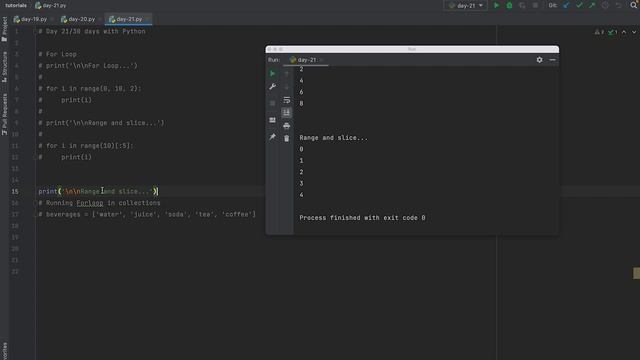The width and height of the screenshot is (640, 360).
Task: Click the tutorials breadcrumb
Action: pyautogui.click(x=16, y=5)
